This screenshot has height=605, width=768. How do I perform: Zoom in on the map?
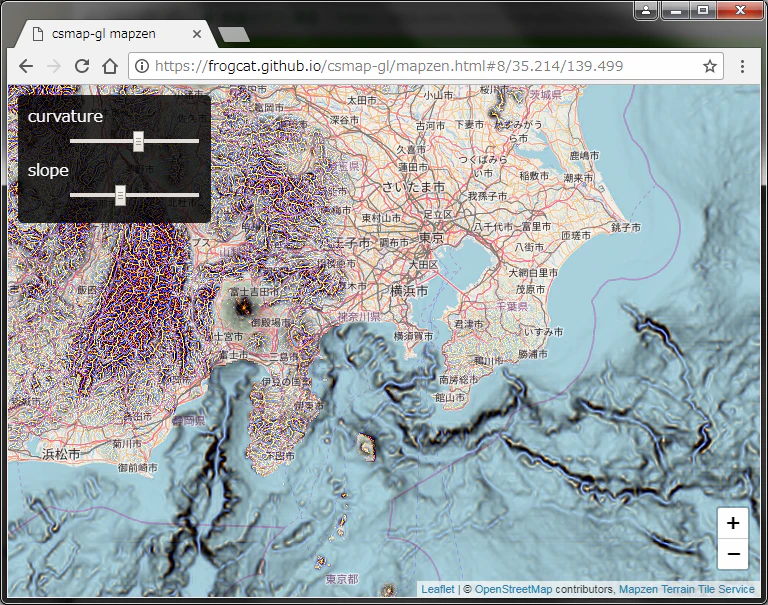tap(733, 523)
